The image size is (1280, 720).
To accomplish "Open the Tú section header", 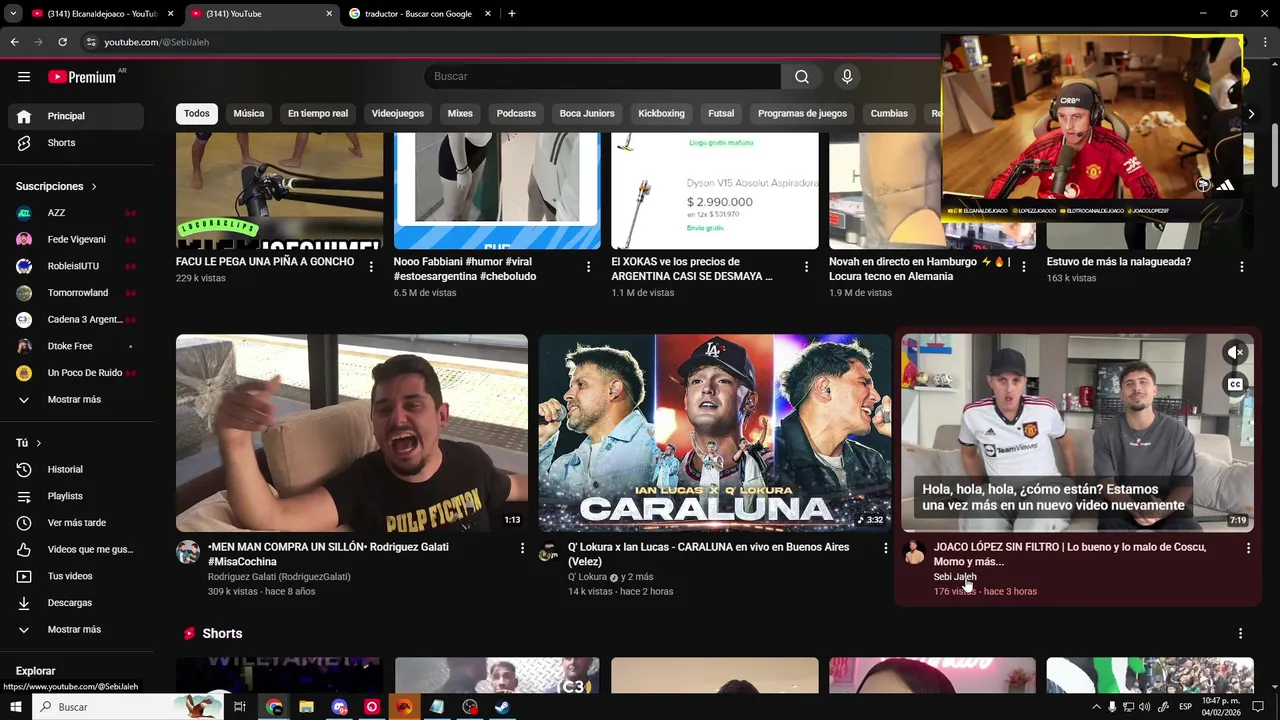I will [x=29, y=443].
